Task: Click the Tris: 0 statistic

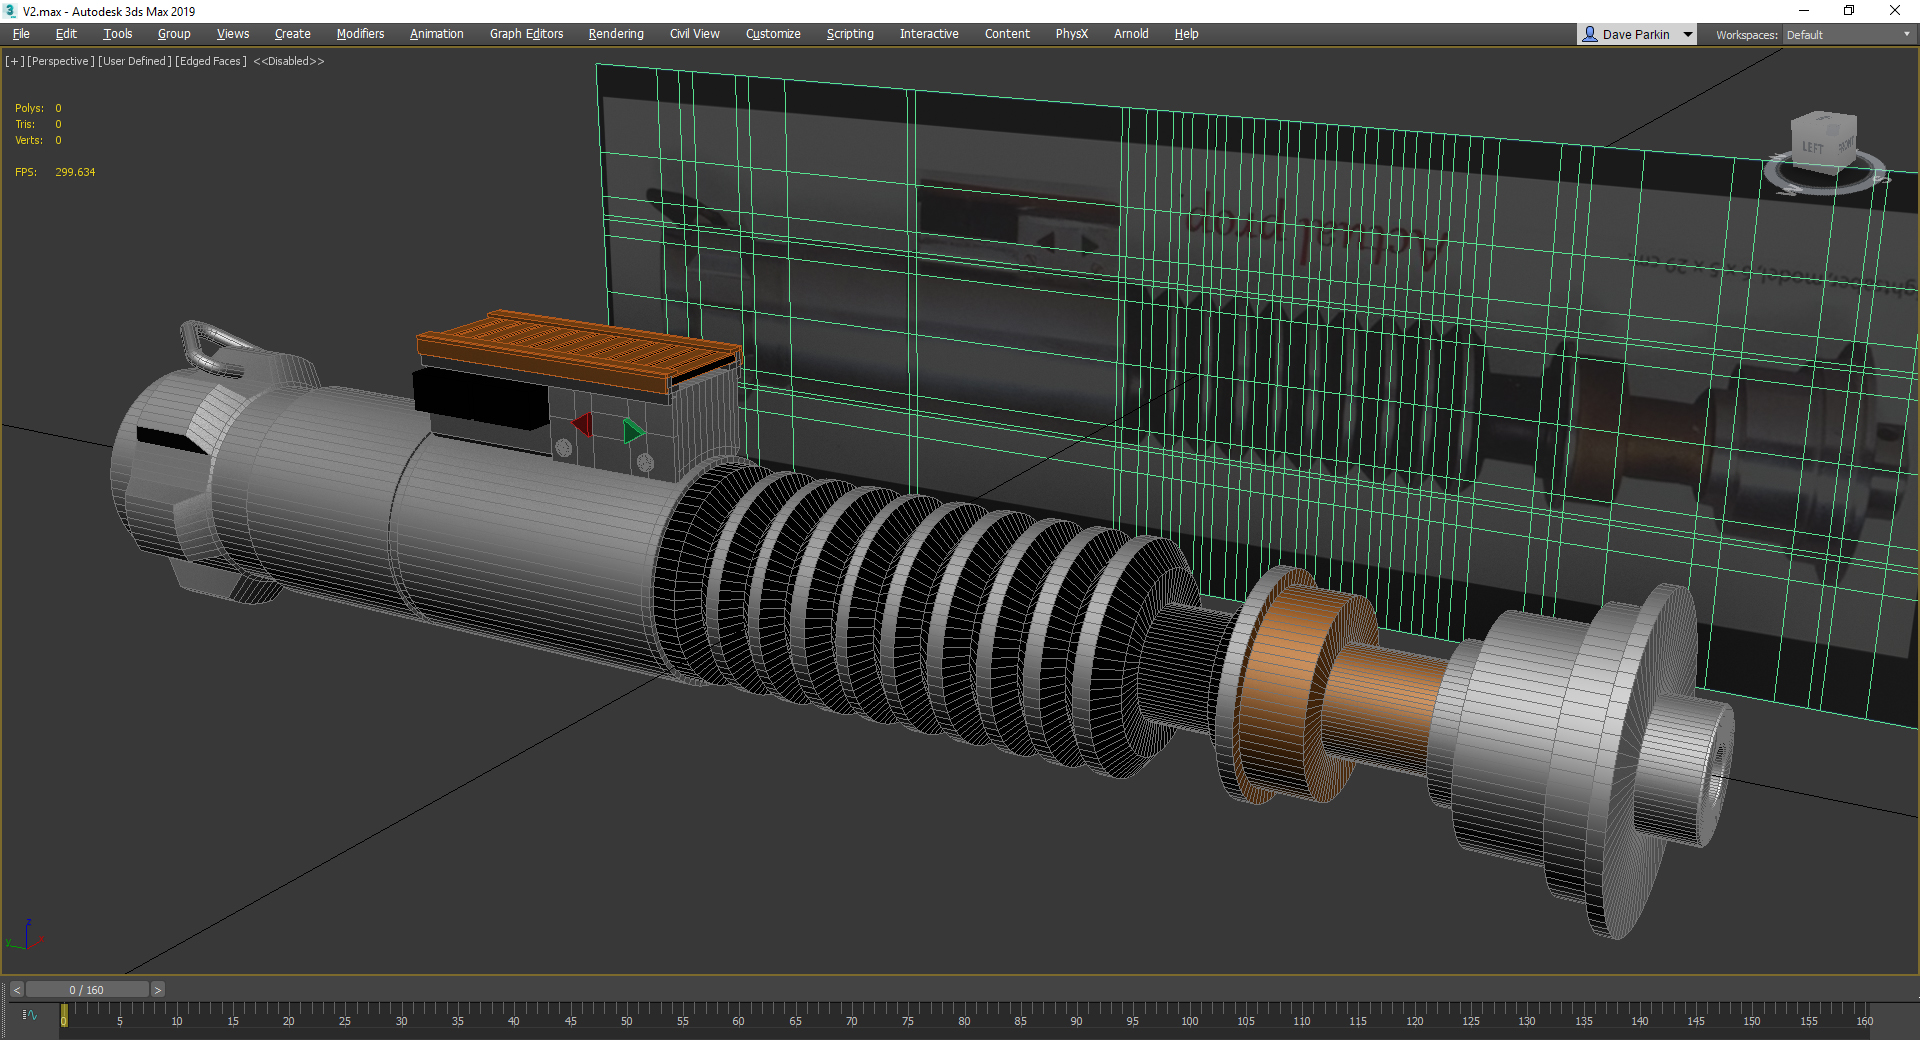Action: pos(38,124)
